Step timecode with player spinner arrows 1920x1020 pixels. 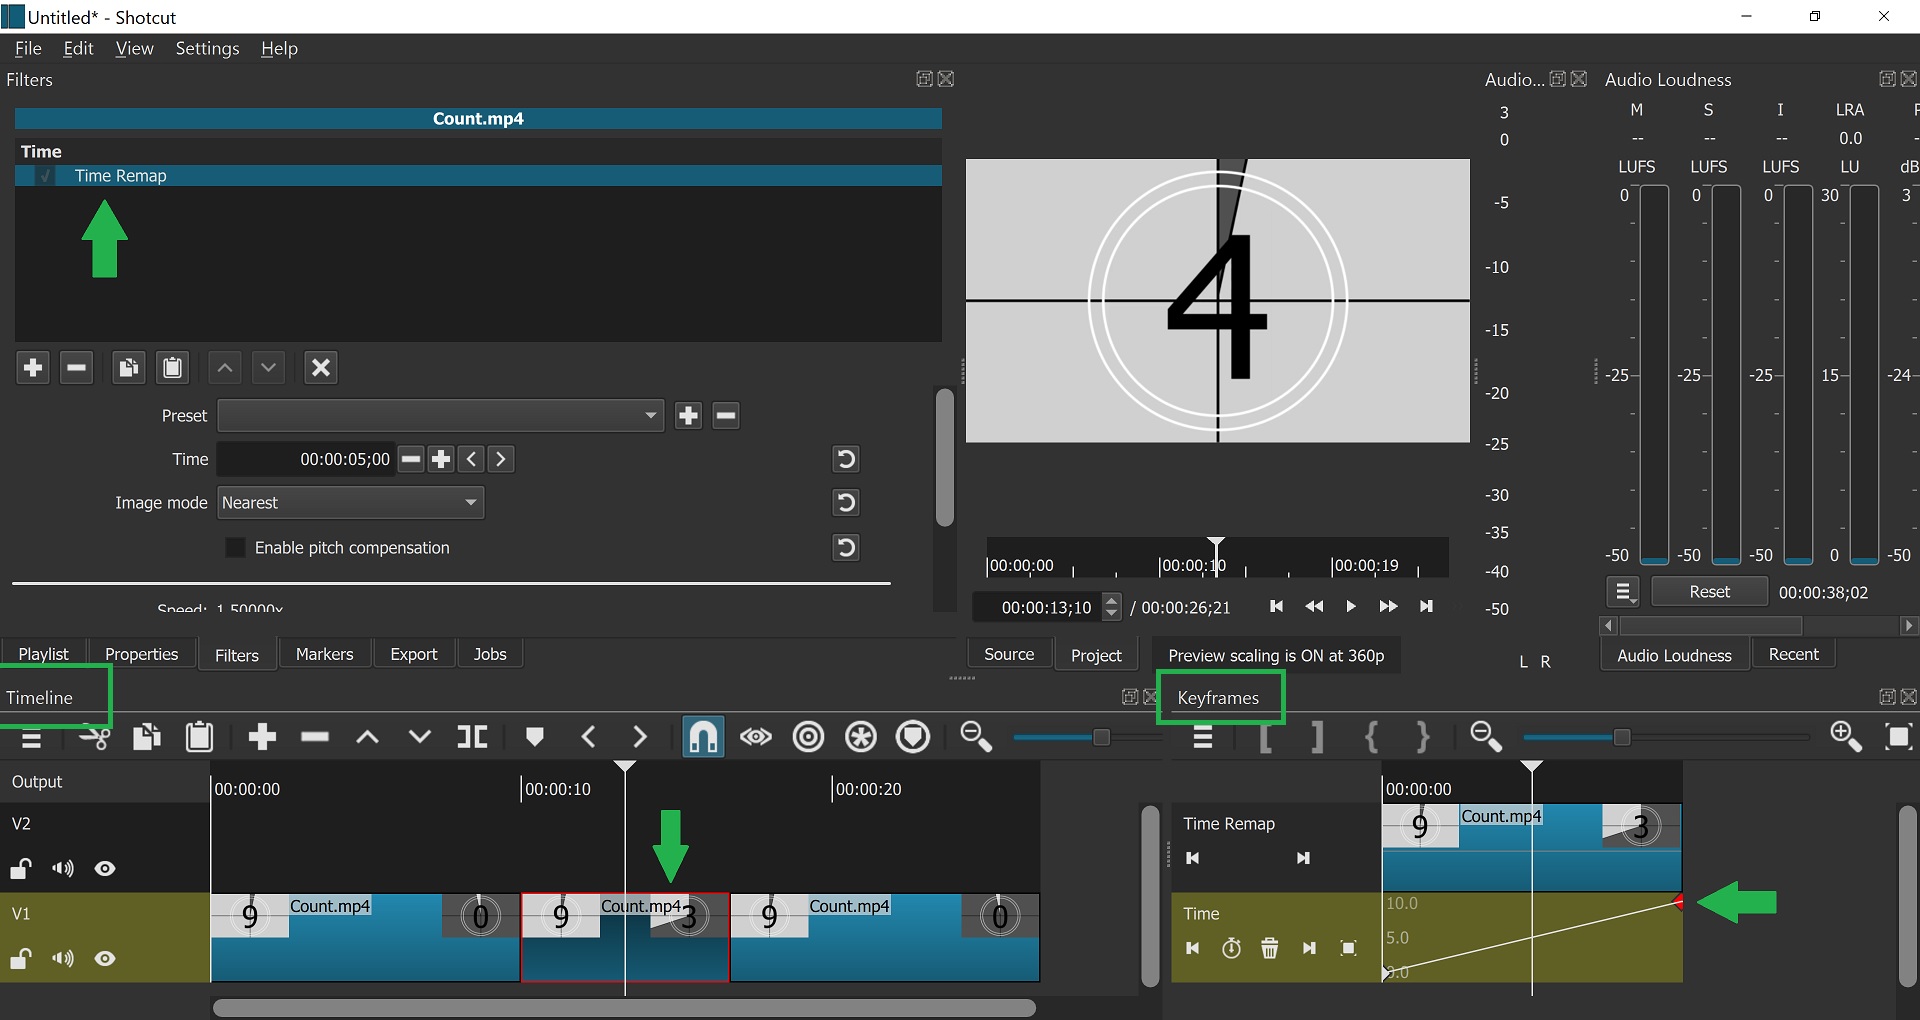coord(1111,607)
